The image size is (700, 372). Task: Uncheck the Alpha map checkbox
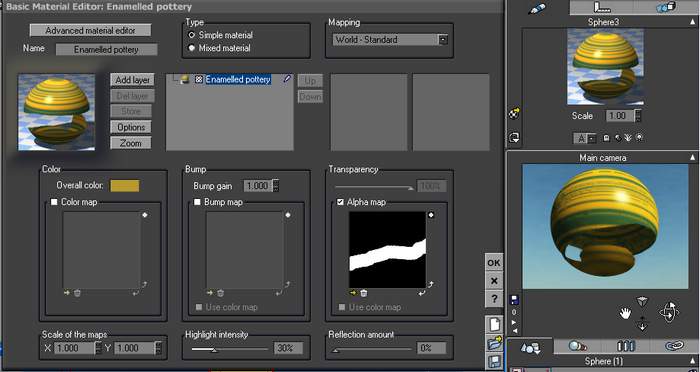(x=340, y=202)
